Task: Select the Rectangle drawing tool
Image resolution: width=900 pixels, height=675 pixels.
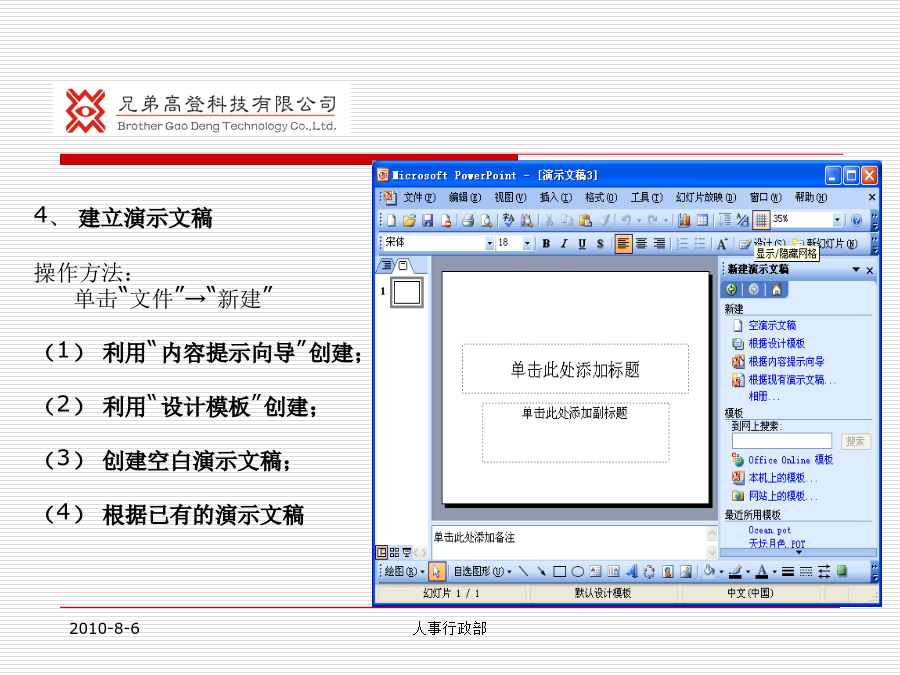Action: [x=560, y=572]
